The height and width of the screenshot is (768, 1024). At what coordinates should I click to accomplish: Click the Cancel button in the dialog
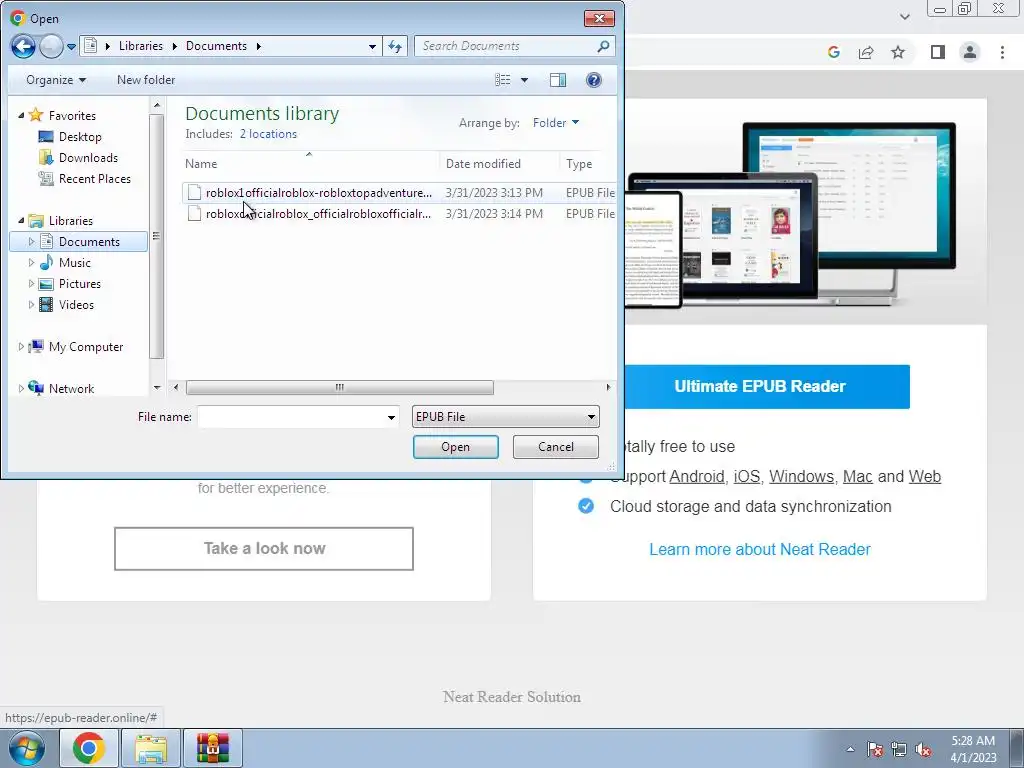556,447
